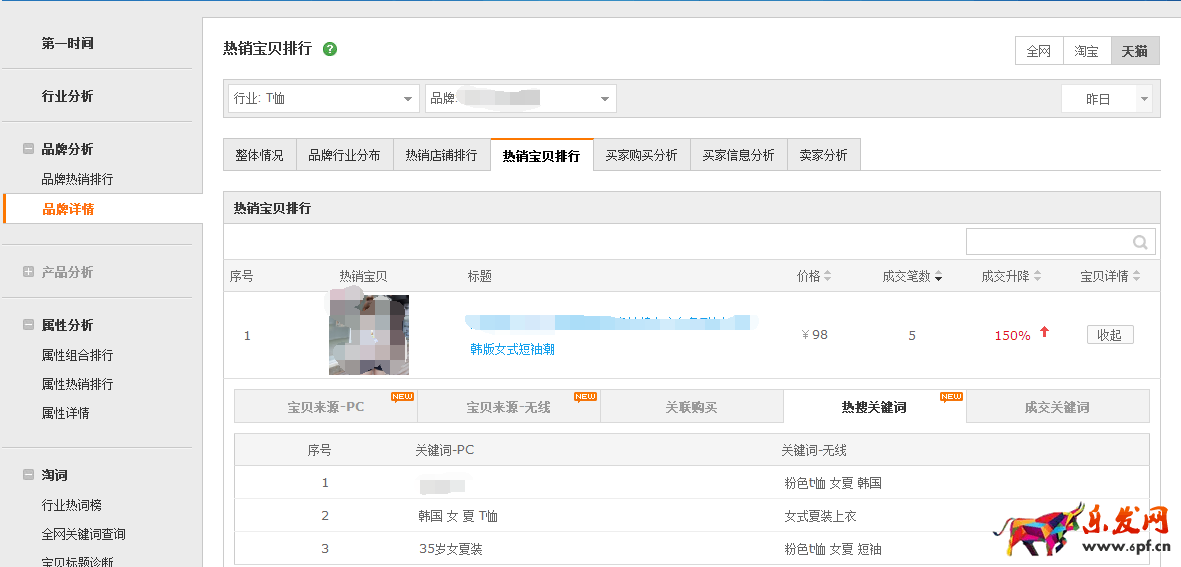Image resolution: width=1181 pixels, height=567 pixels.
Task: Click the search input field
Action: tap(1048, 242)
